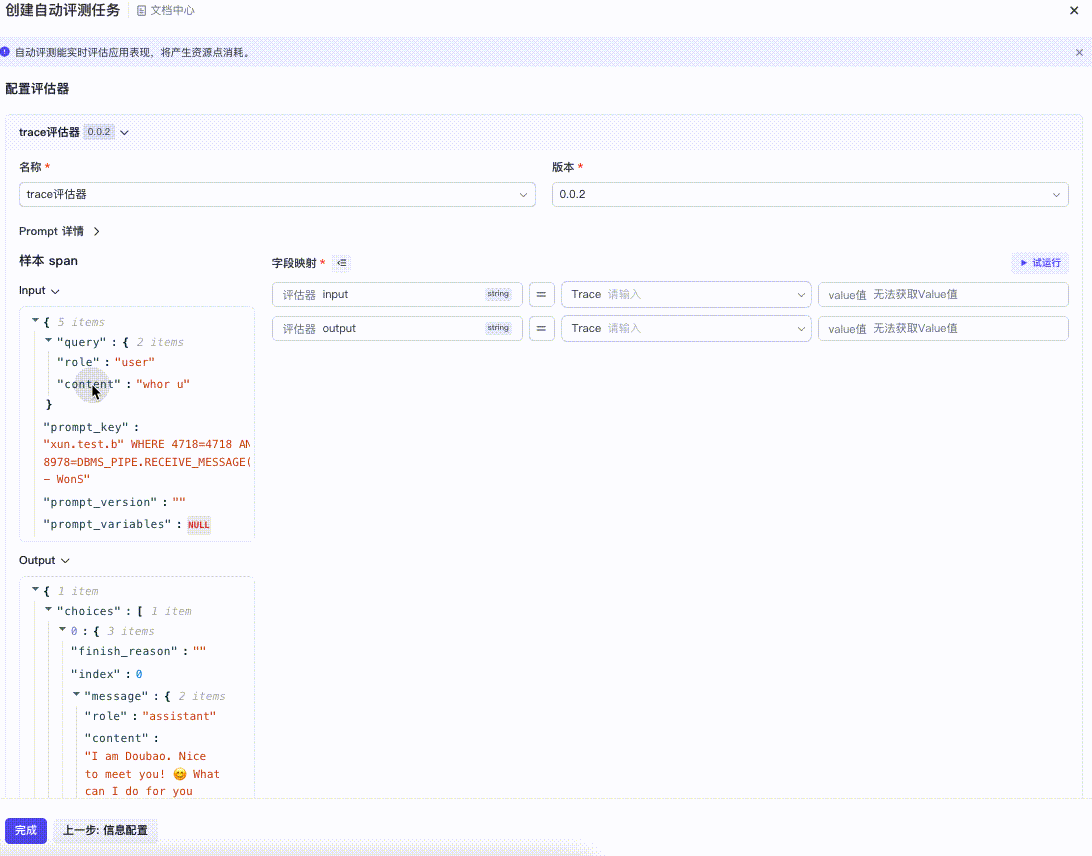Click the 字段映射 collapse icon
Screen dimensions: 1092x856
(x=341, y=263)
